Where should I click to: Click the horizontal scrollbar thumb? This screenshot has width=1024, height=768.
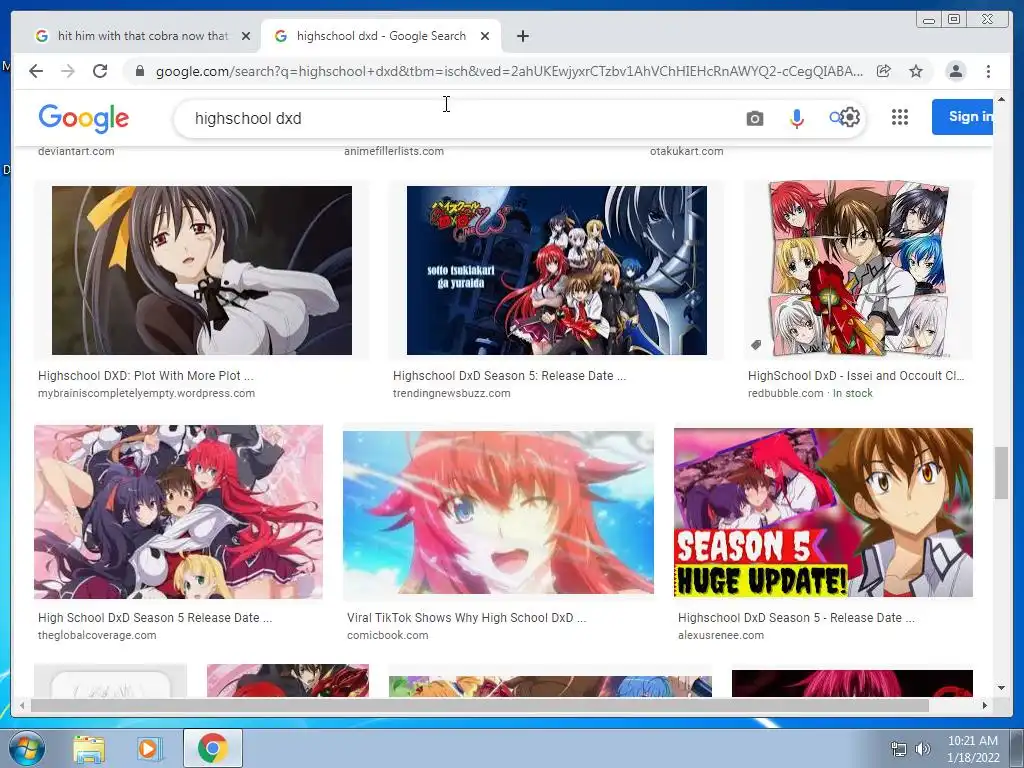(x=479, y=705)
